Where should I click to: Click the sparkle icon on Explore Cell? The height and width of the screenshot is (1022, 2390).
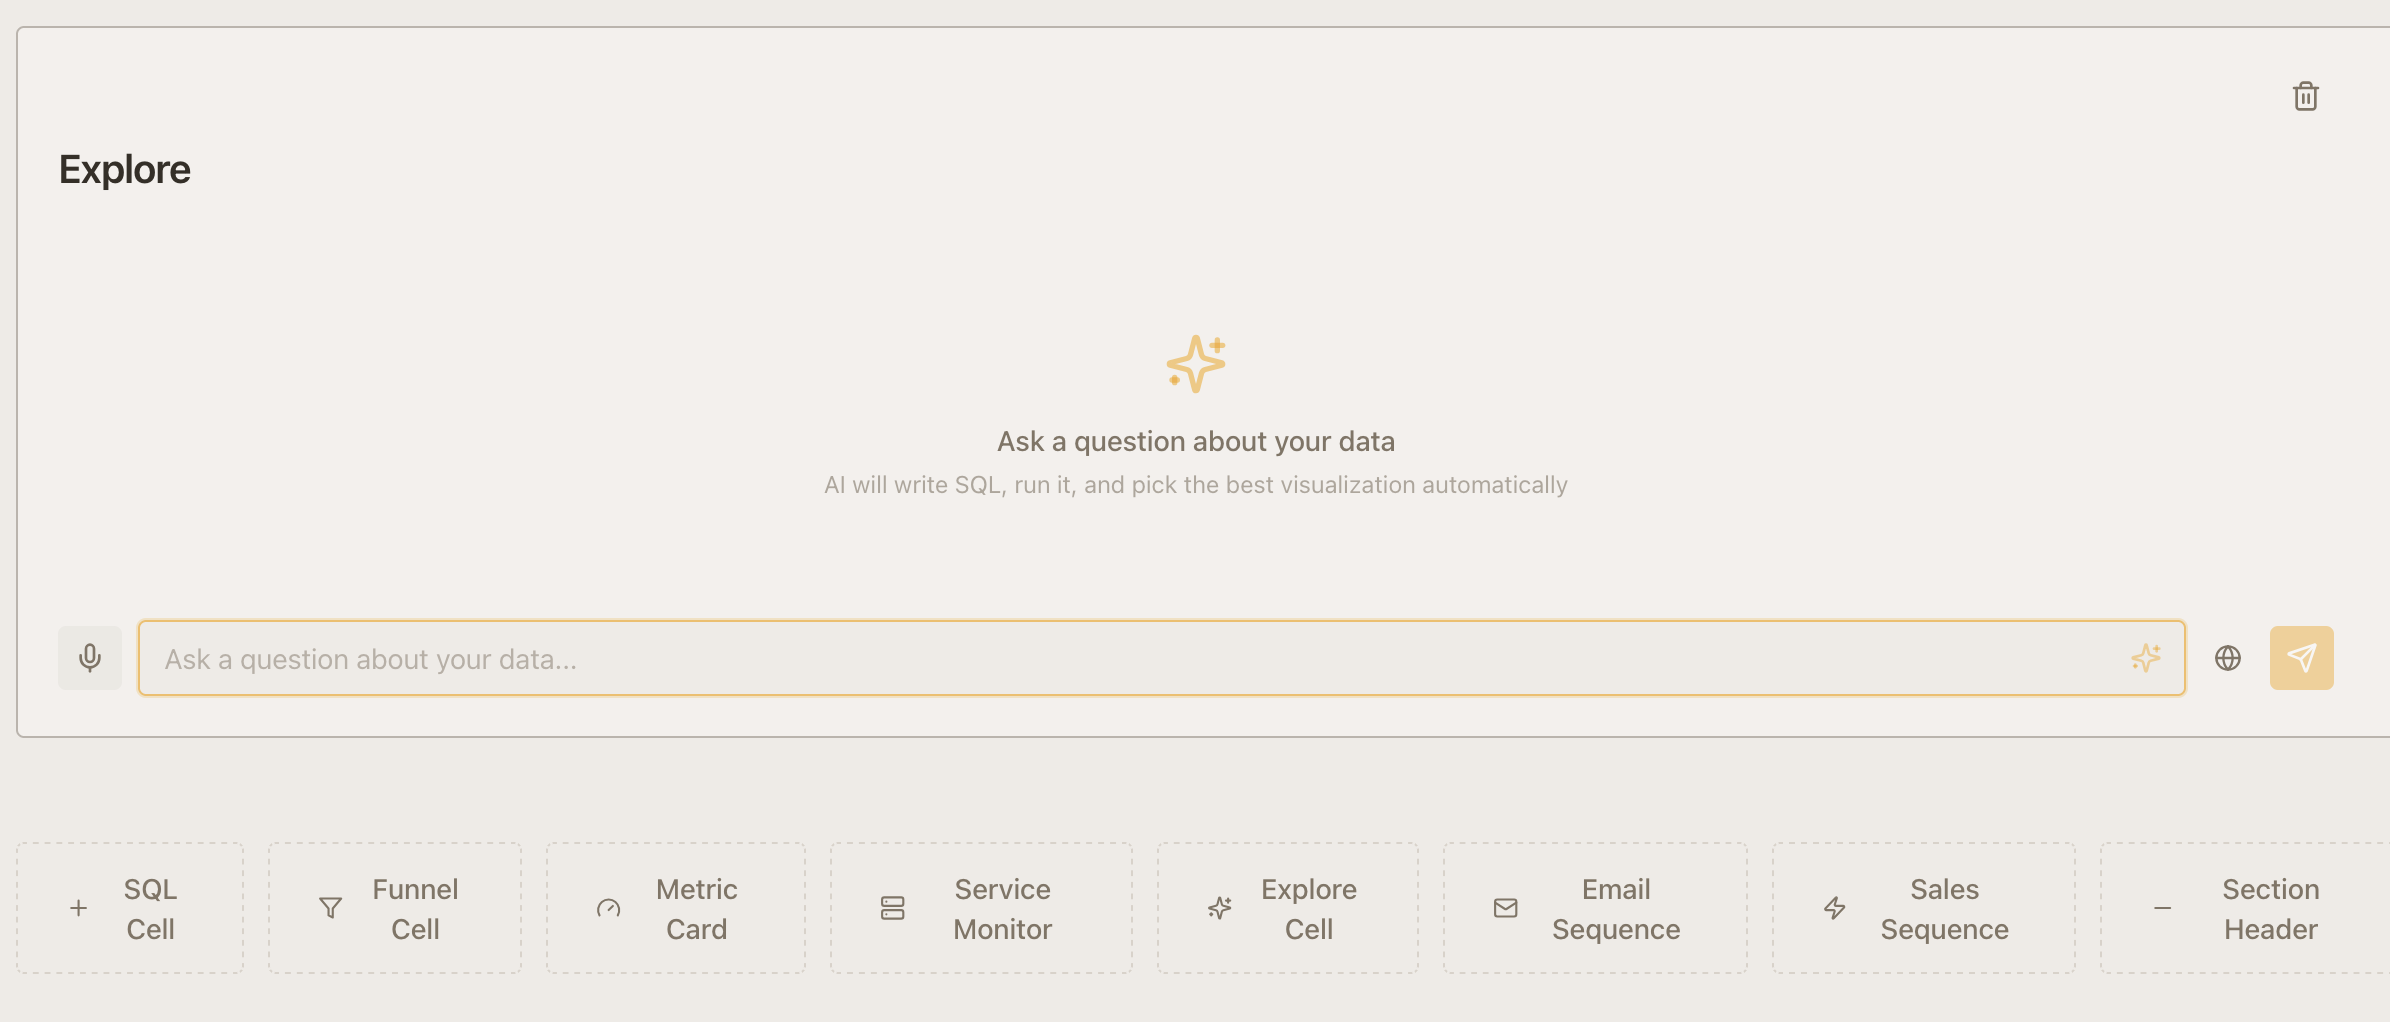(x=1219, y=908)
